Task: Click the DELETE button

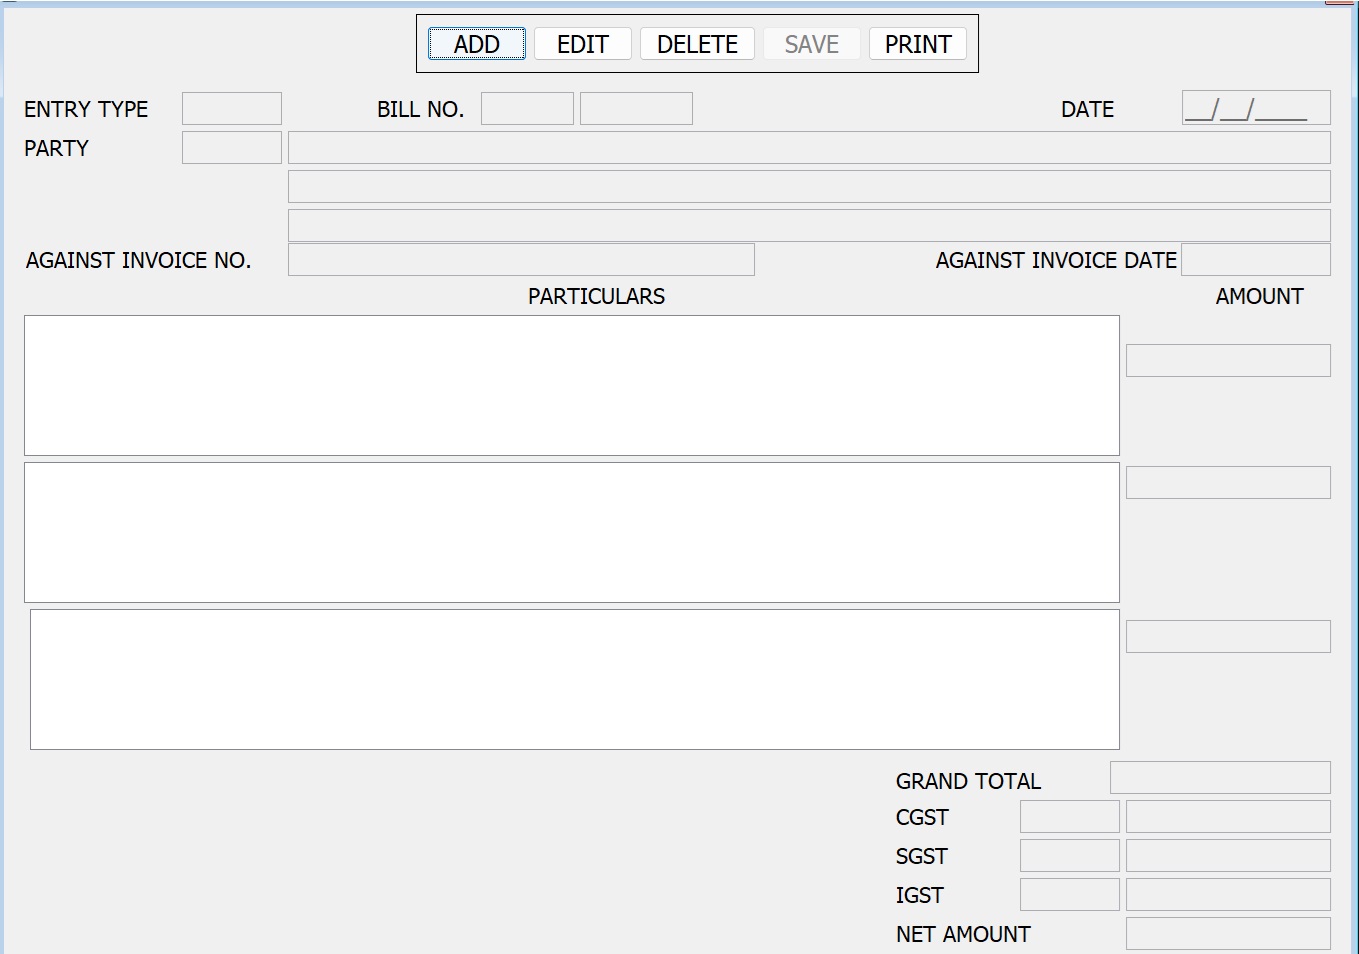Action: 697,44
